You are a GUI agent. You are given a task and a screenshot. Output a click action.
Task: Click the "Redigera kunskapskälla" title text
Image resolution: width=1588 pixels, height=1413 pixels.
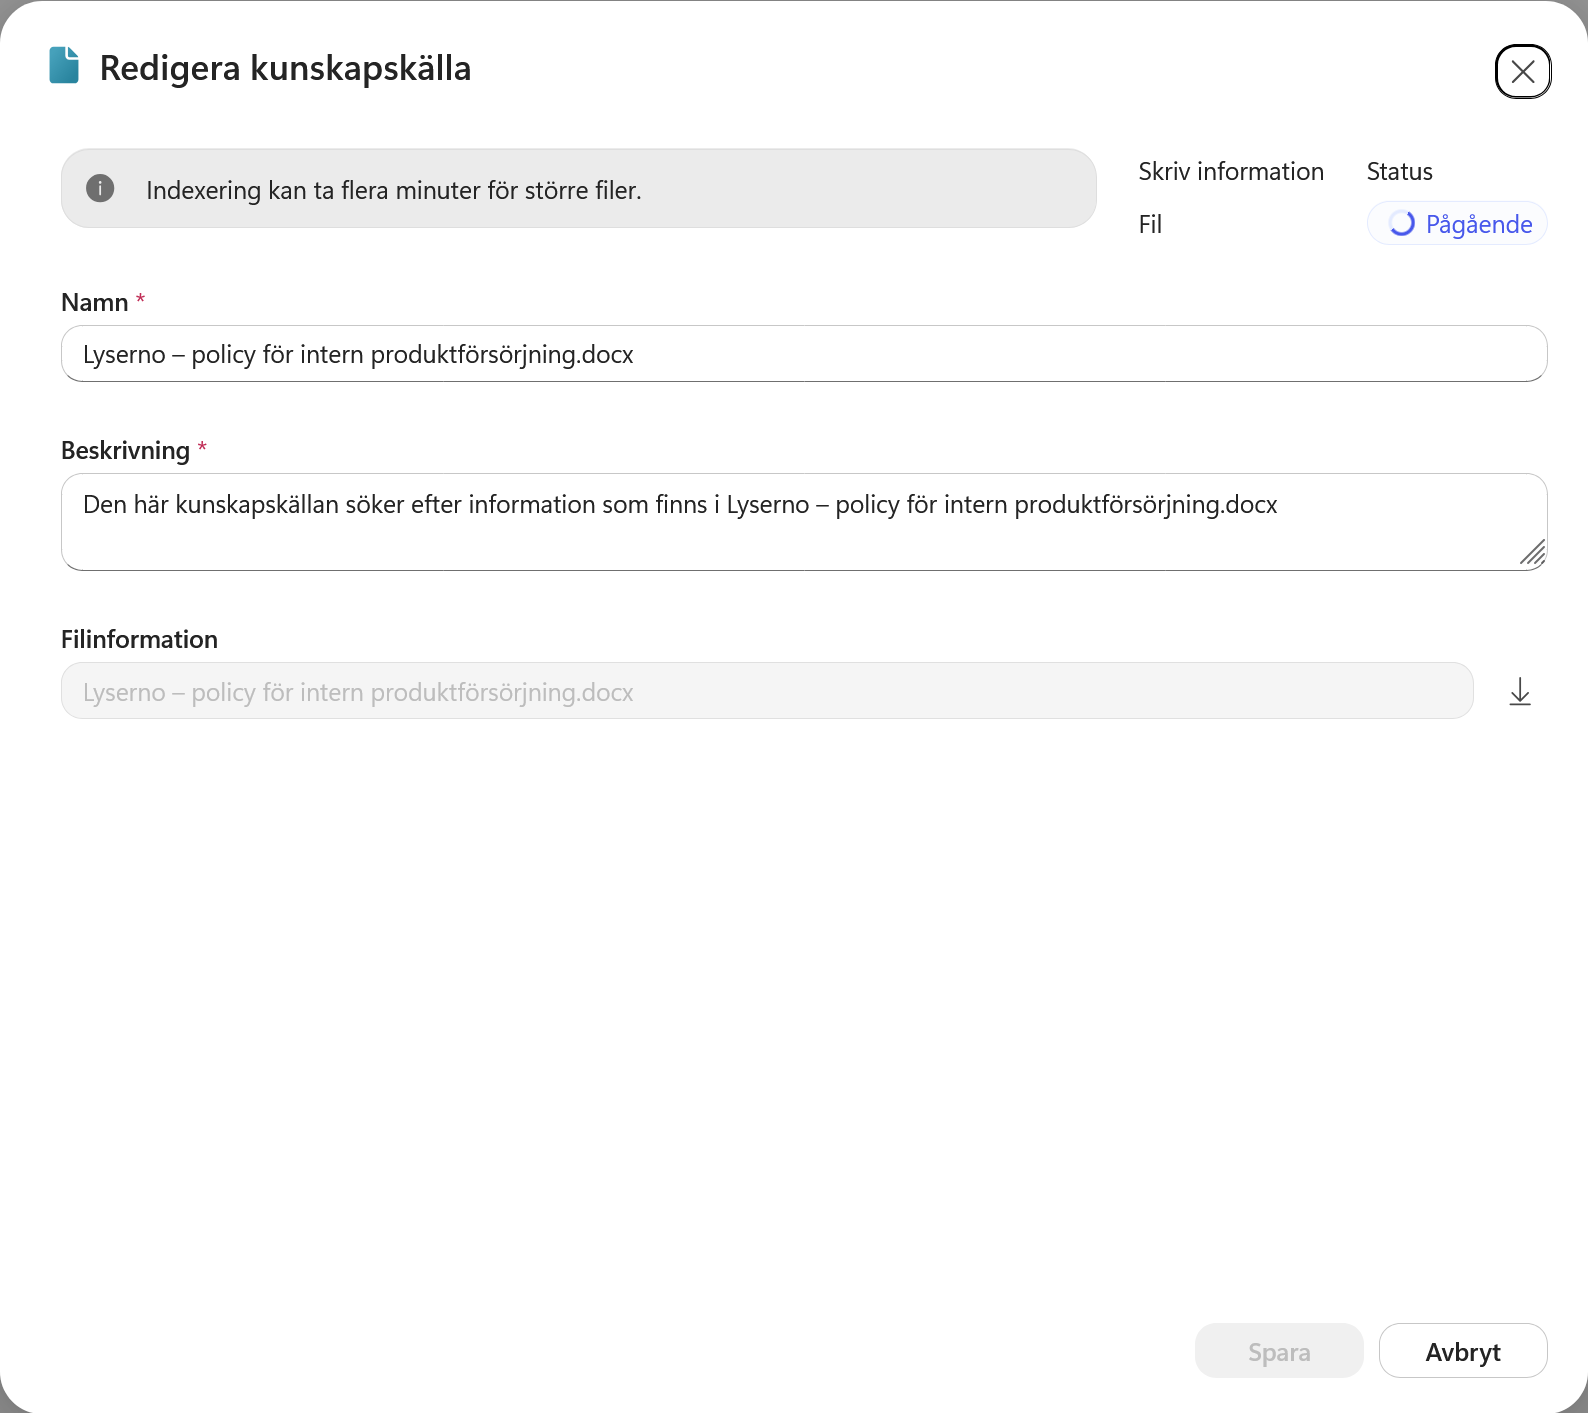[285, 68]
